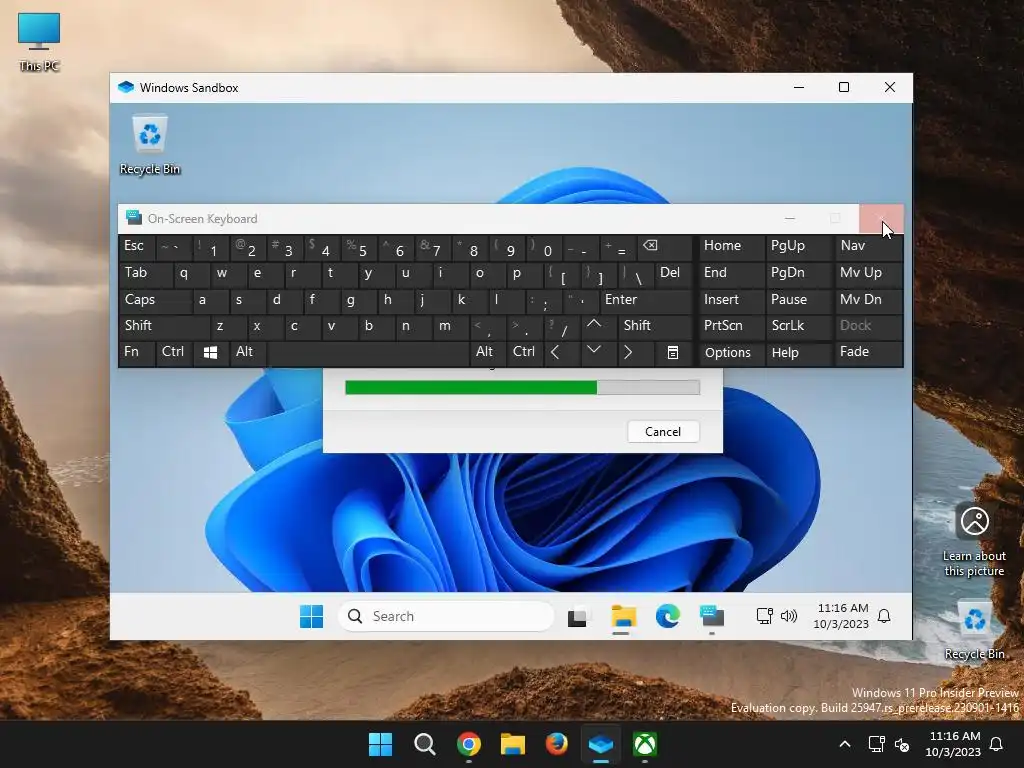Open host desktop Recycle Bin
The height and width of the screenshot is (768, 1024).
974,630
